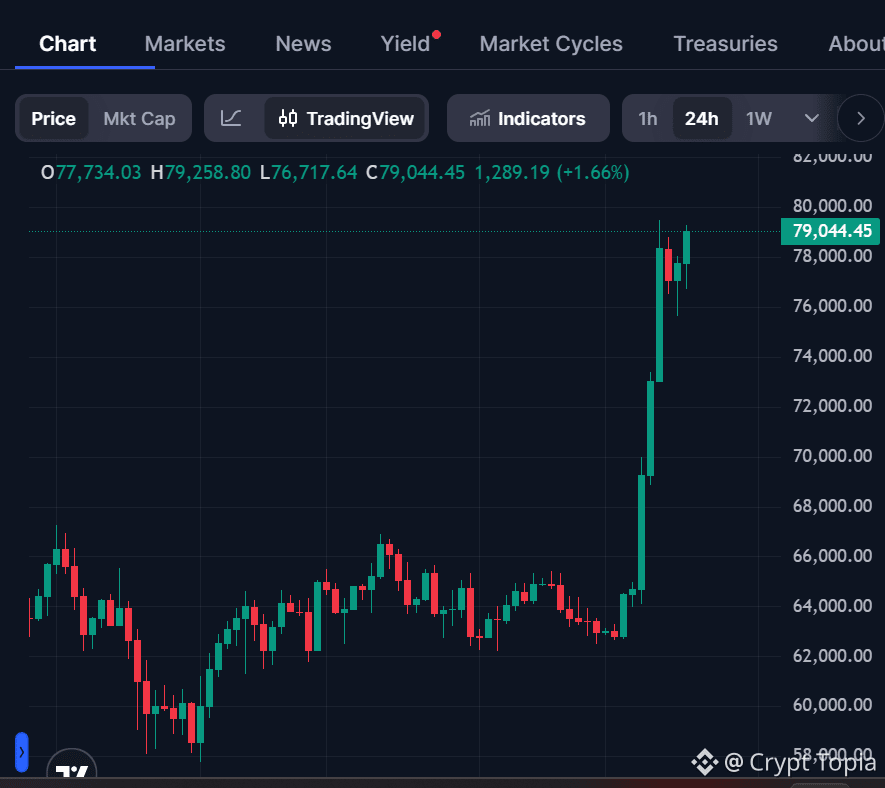Click the low value 76,717.64
Viewport: 885px width, 788px height.
314,173
